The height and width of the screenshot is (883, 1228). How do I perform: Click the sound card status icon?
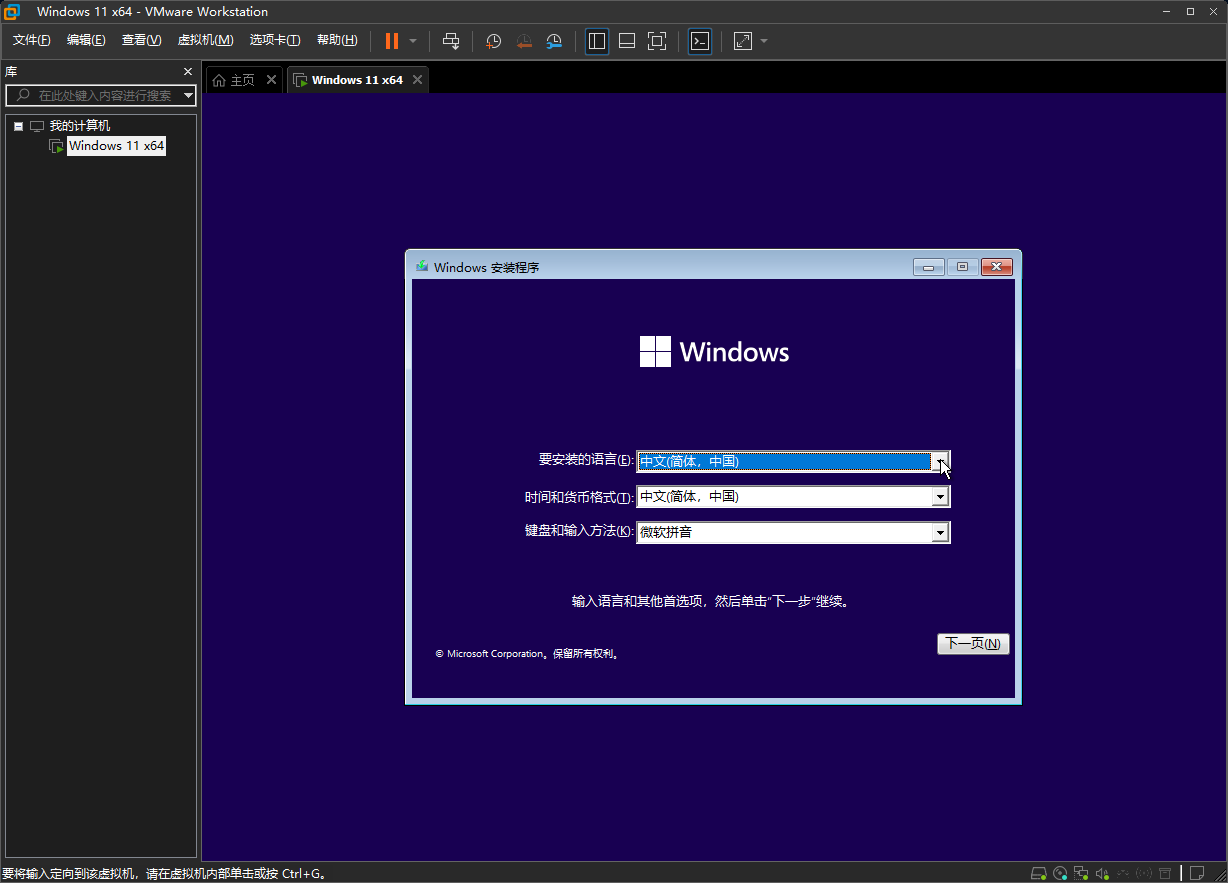1102,873
